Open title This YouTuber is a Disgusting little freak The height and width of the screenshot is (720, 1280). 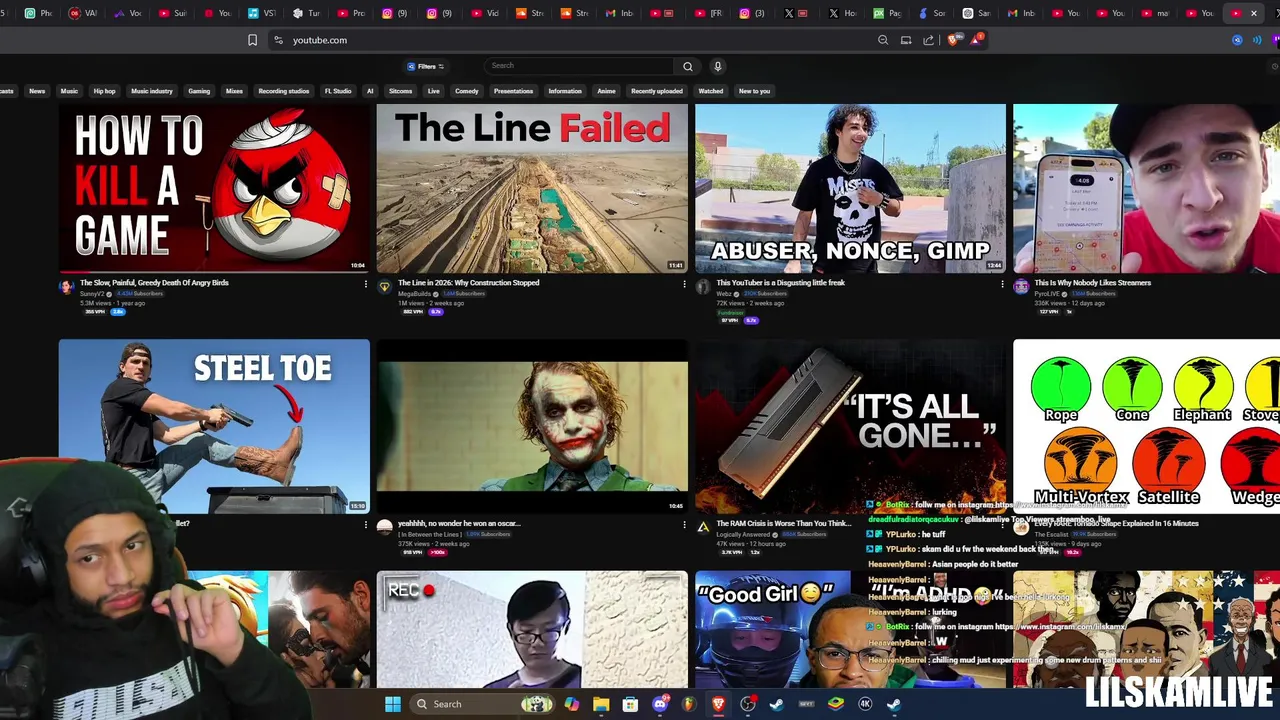(781, 283)
